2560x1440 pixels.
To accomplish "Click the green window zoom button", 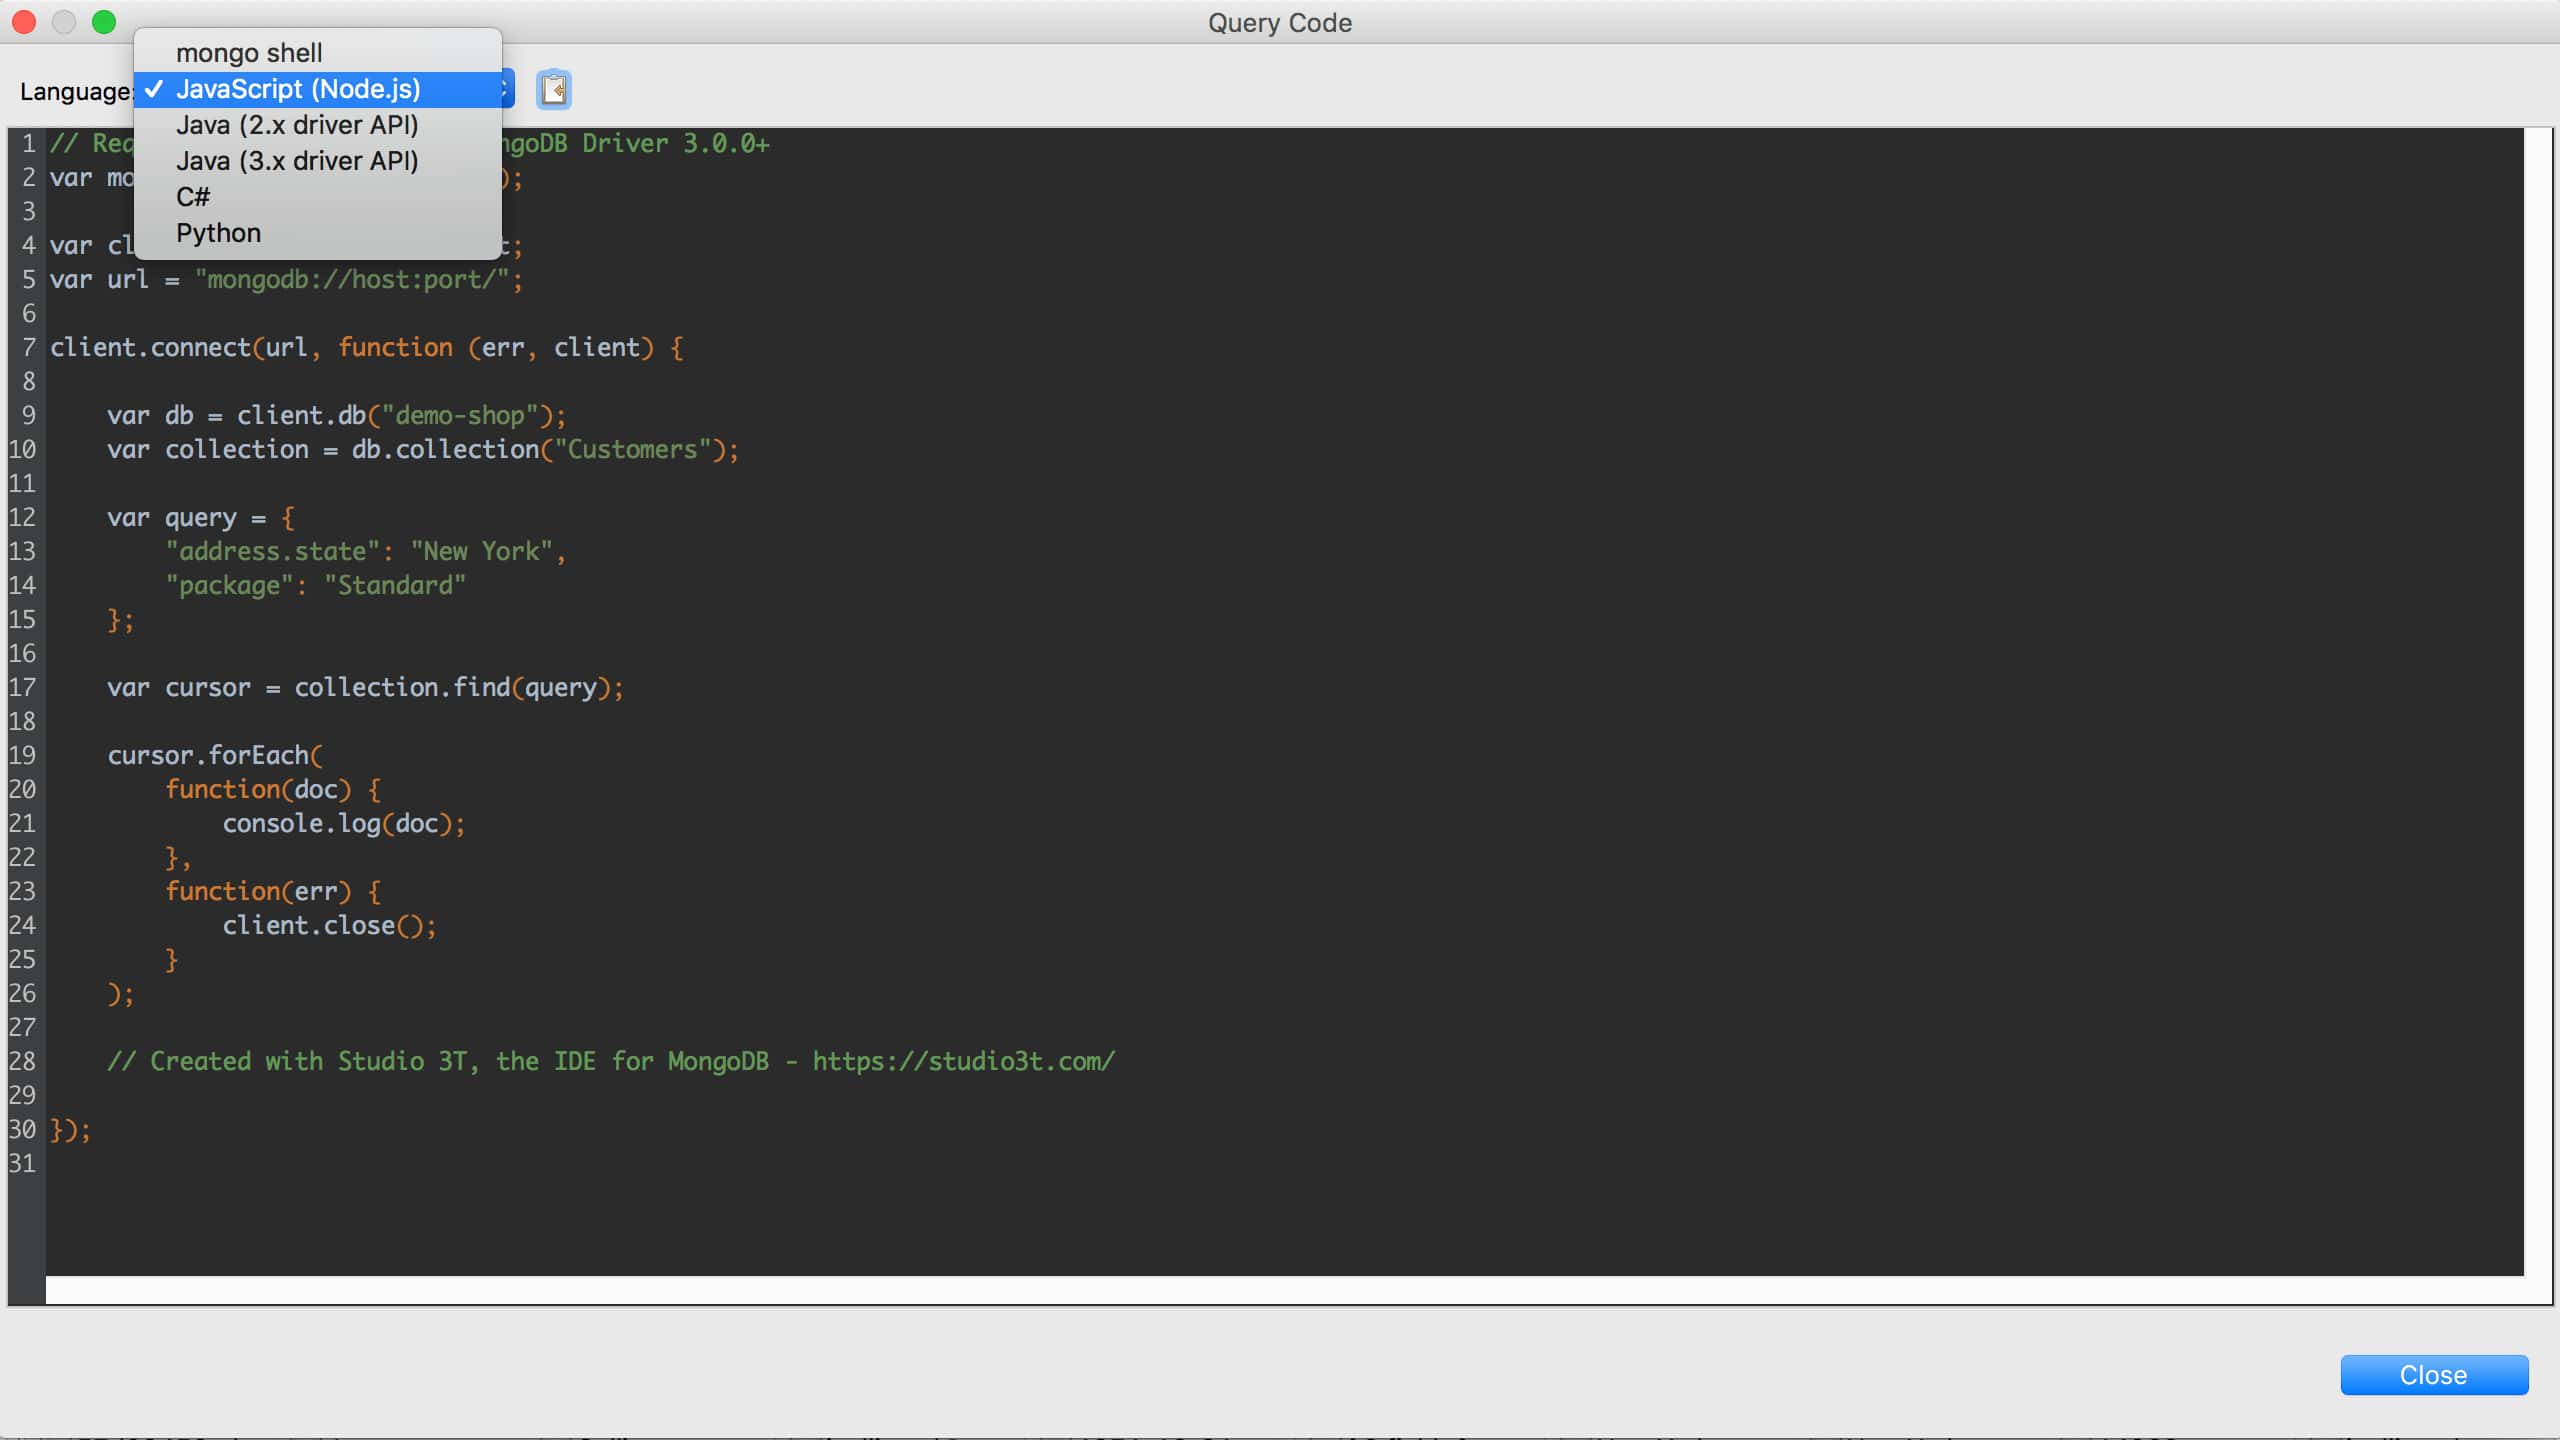I will point(104,22).
